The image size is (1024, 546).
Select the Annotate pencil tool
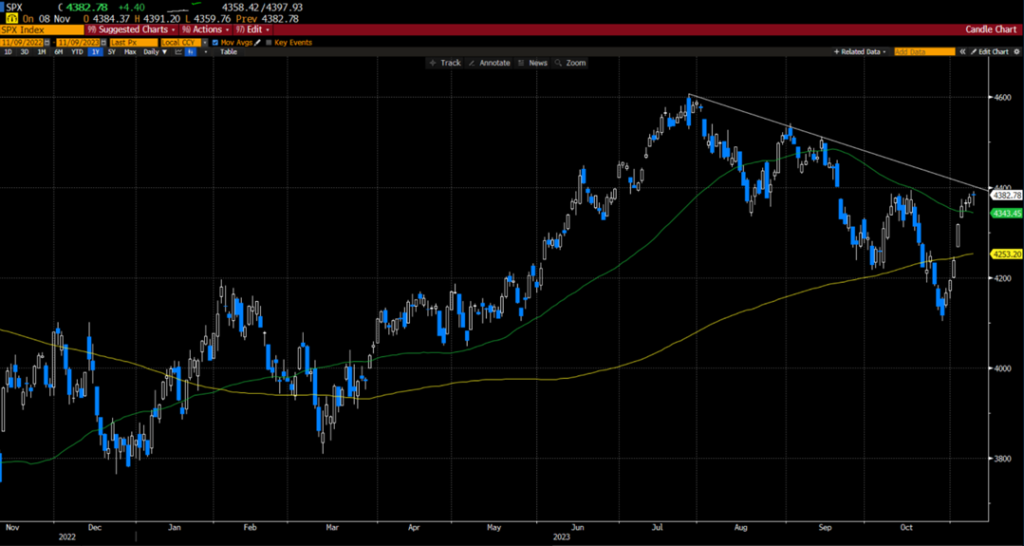pos(470,63)
